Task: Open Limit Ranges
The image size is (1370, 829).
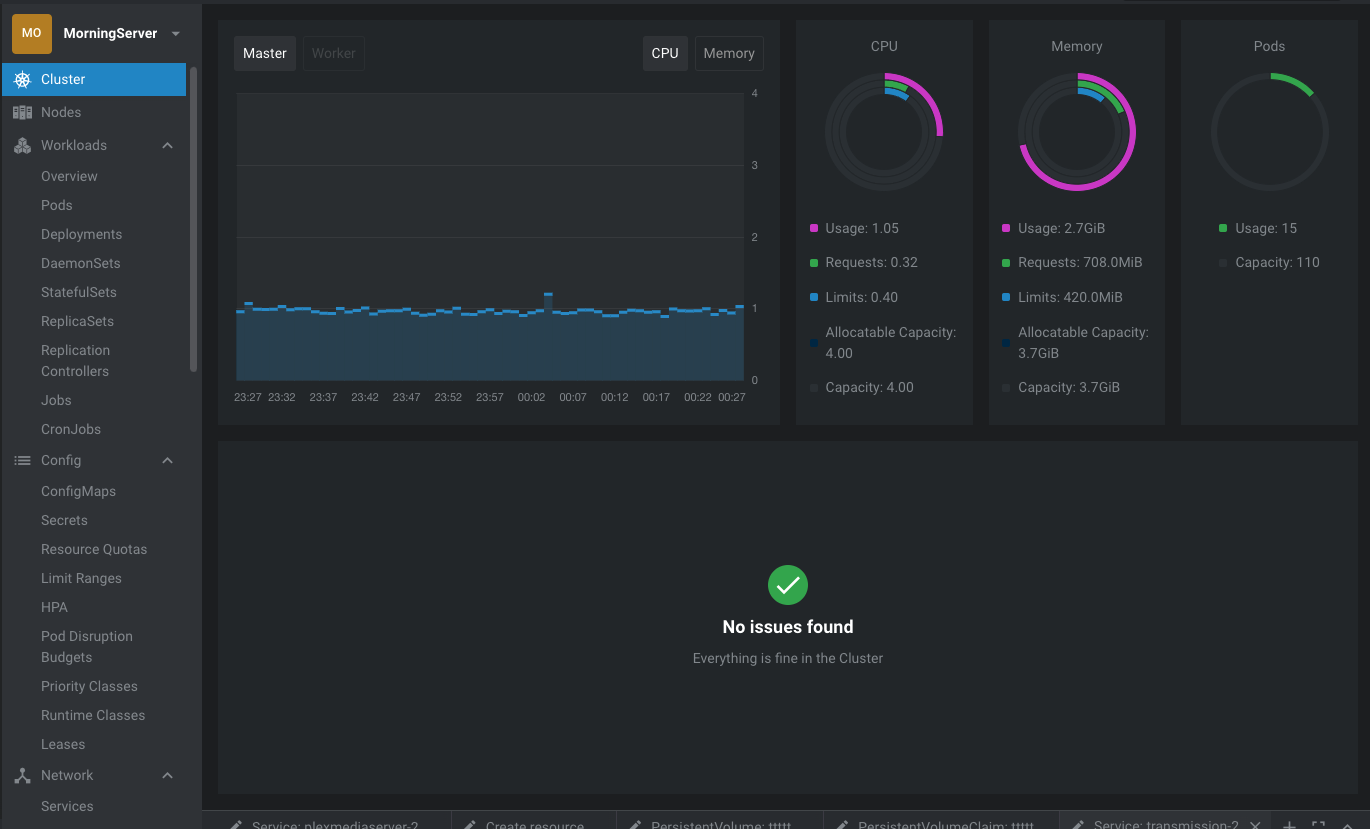Action: click(81, 578)
